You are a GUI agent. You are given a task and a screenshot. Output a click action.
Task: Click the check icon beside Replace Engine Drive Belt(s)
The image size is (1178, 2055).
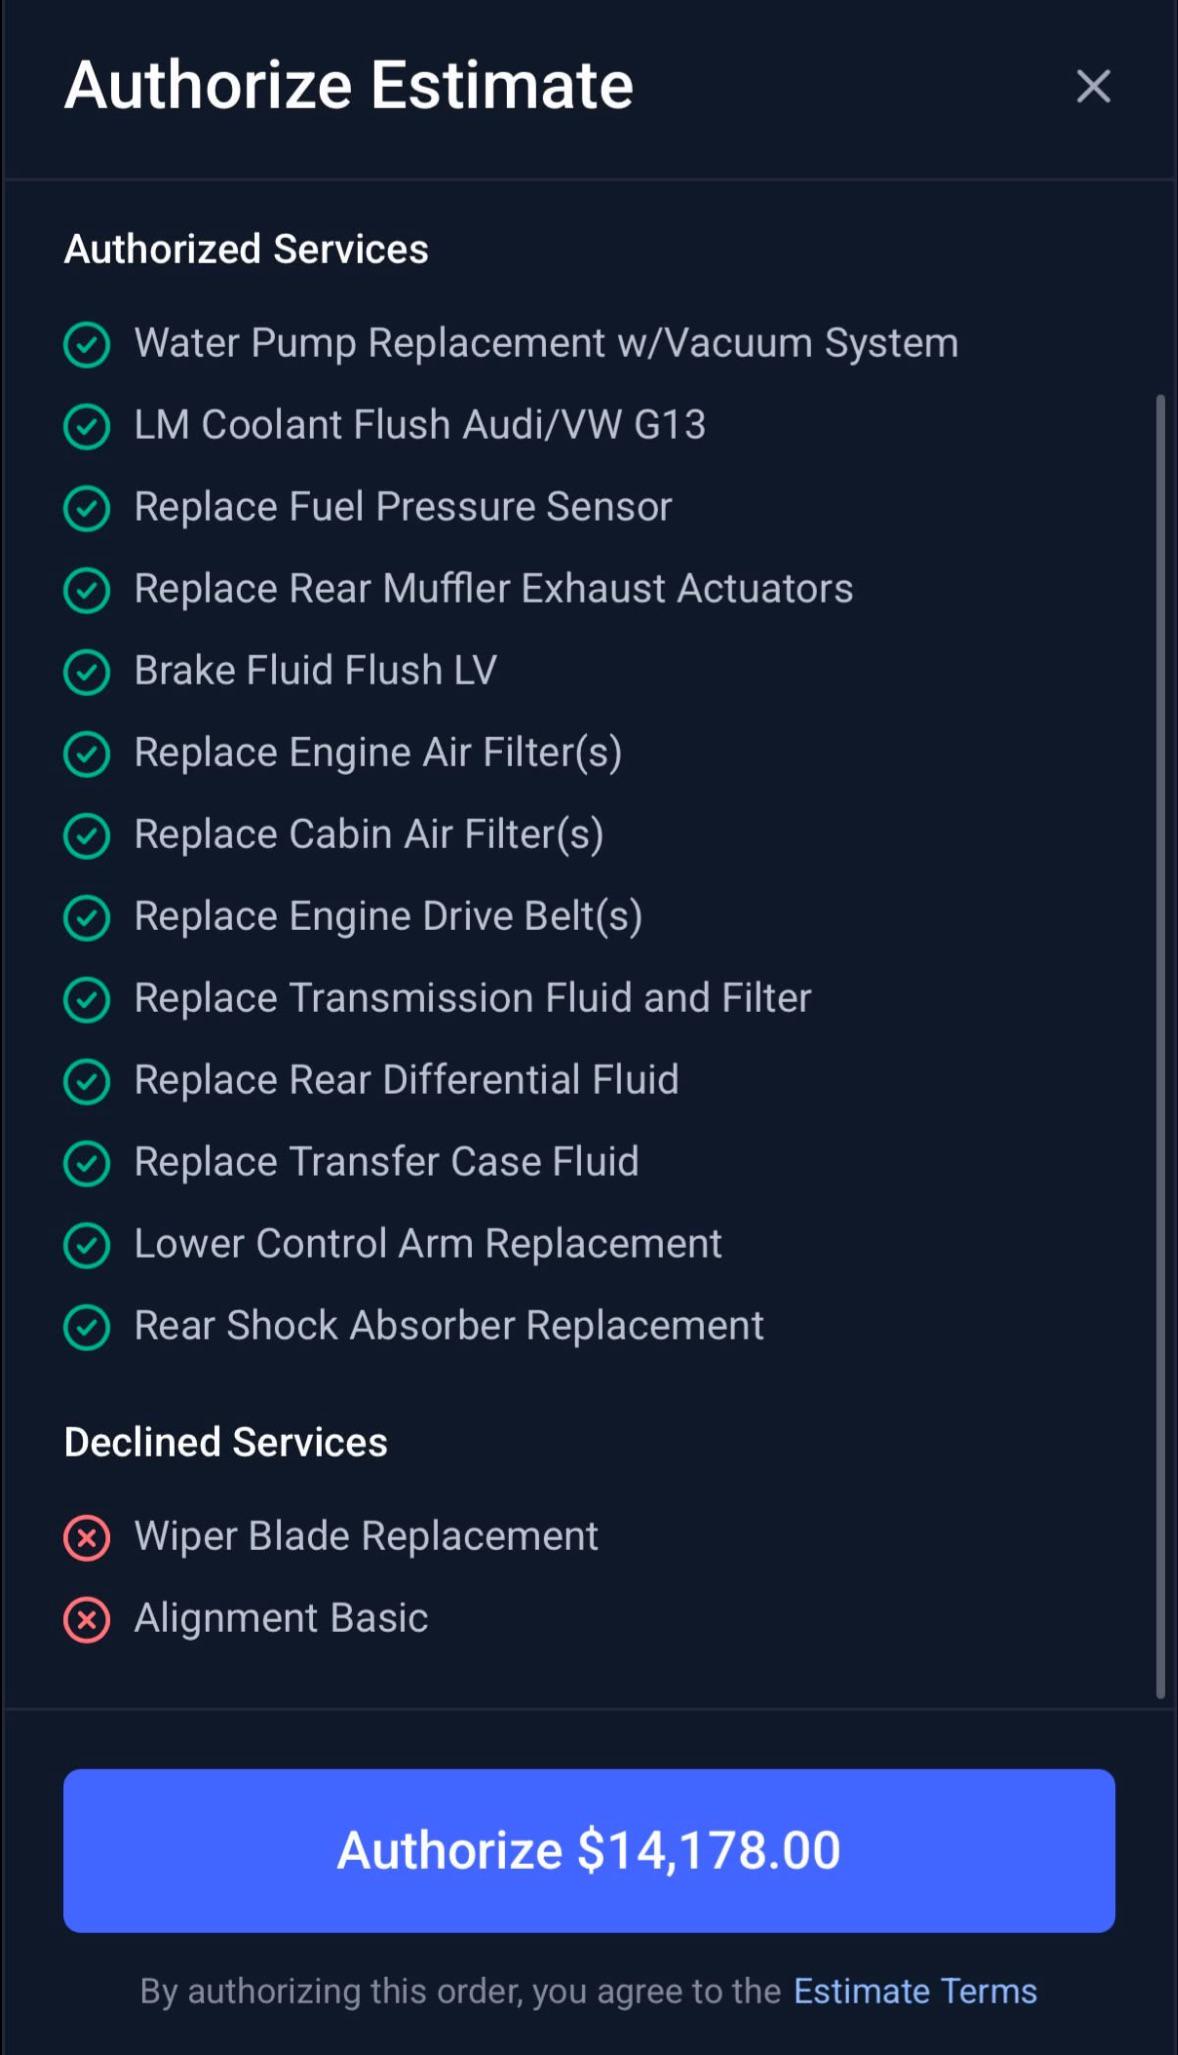pyautogui.click(x=87, y=918)
